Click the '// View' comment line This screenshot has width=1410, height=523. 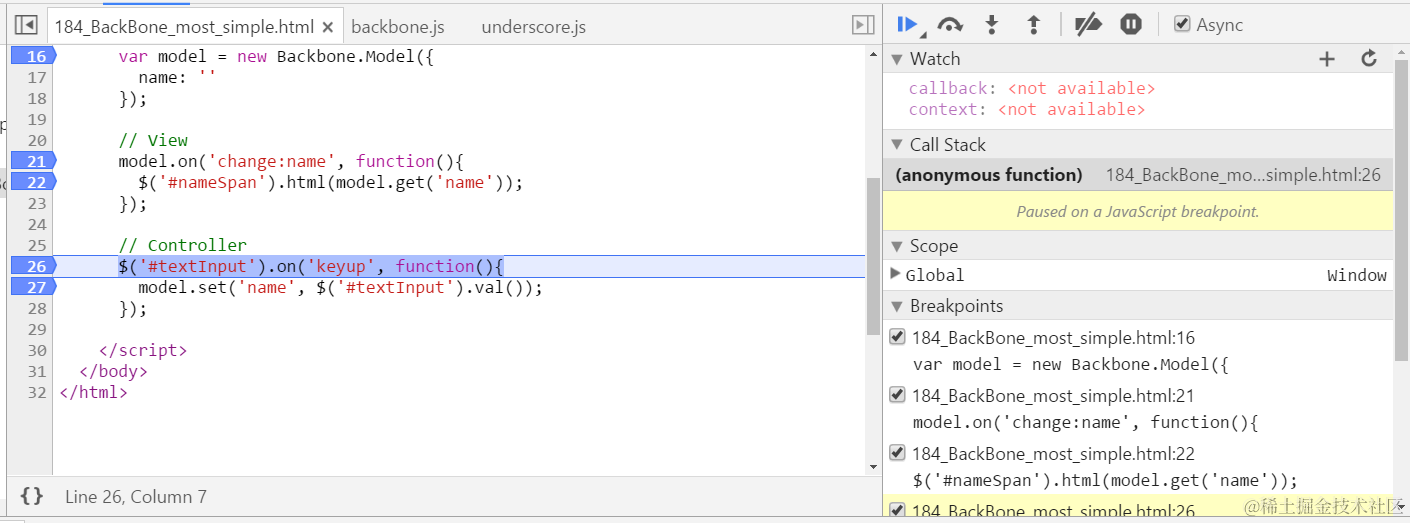point(153,140)
